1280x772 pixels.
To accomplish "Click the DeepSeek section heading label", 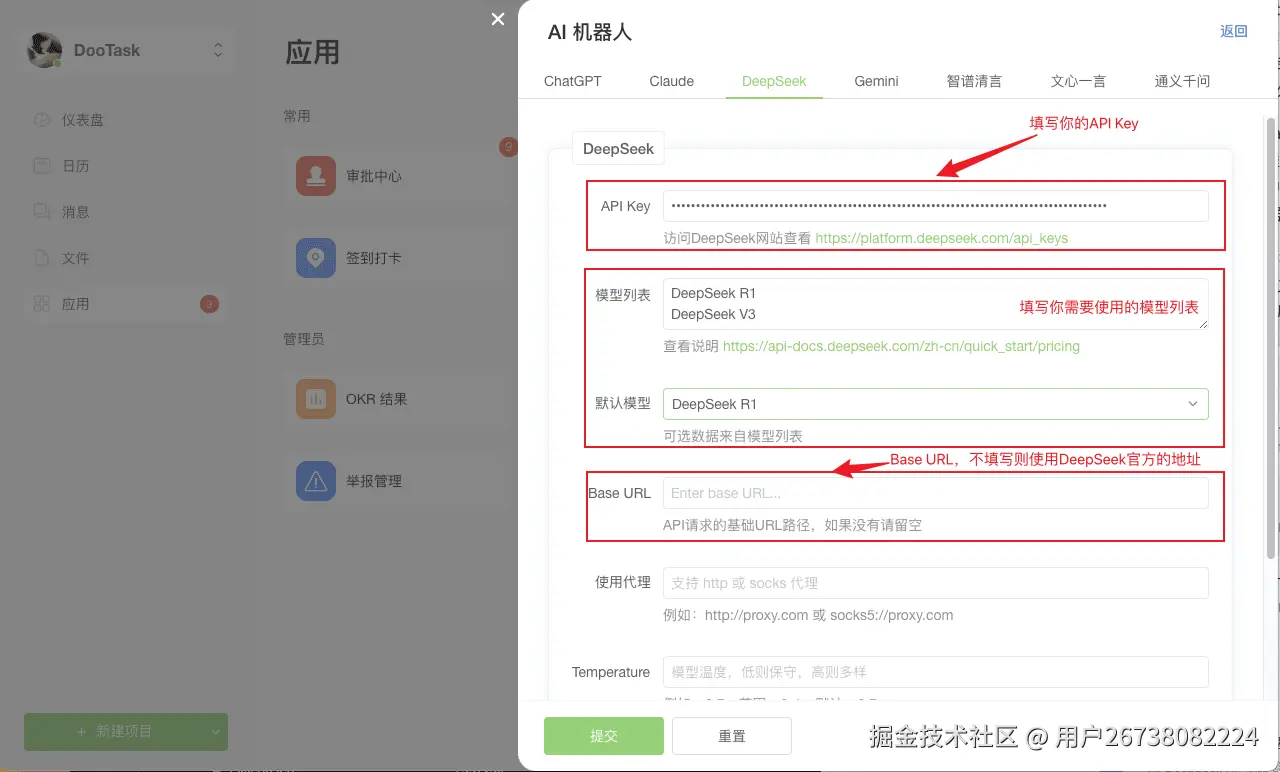I will 618,149.
